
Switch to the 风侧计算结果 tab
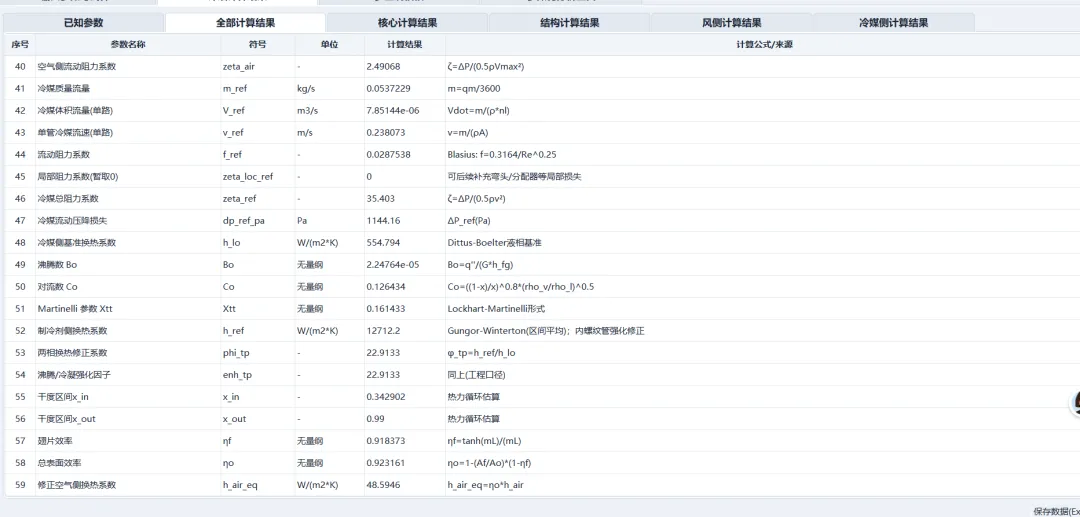(731, 23)
